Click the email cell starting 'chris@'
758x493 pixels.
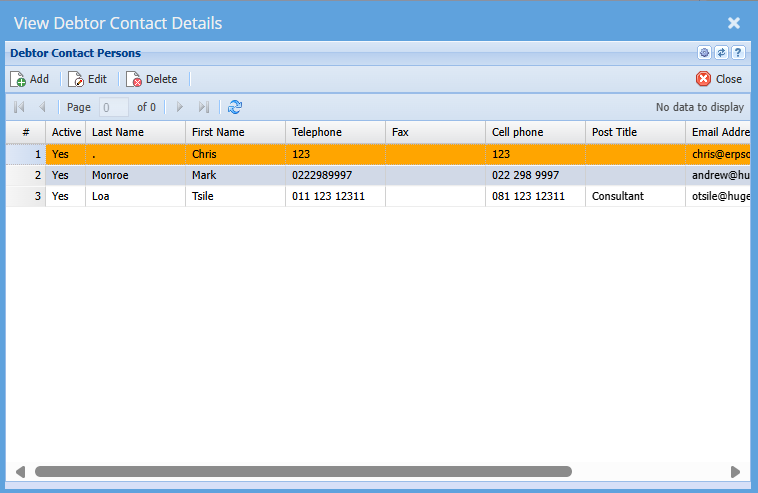pyautogui.click(x=718, y=154)
